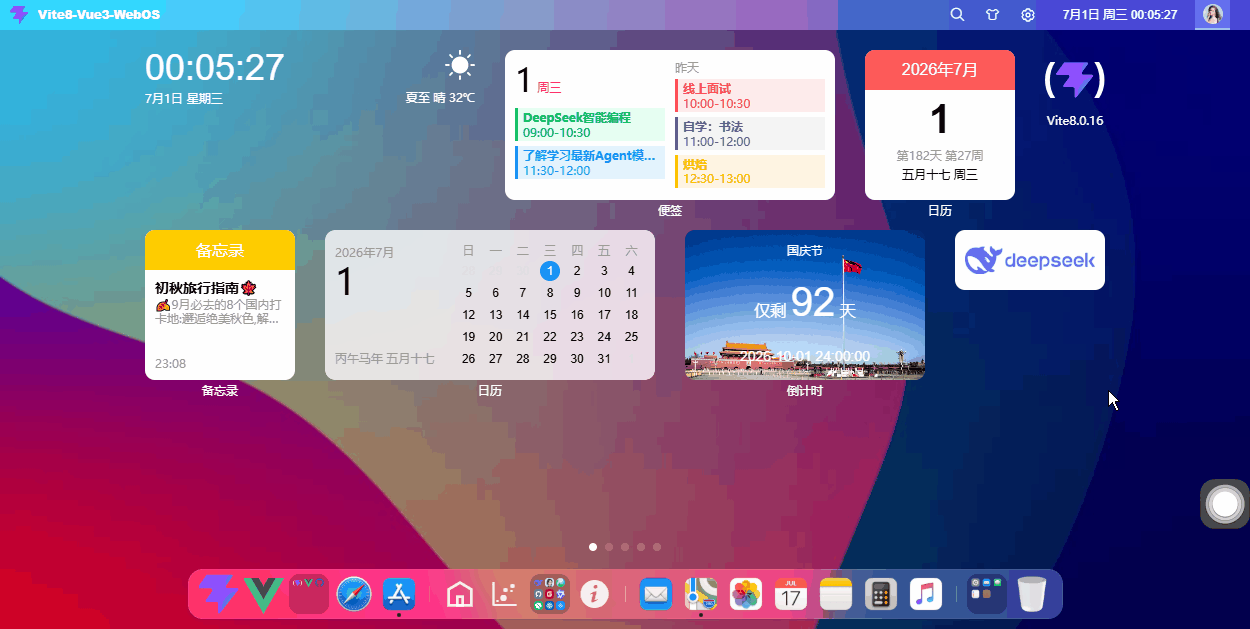Open the deepseek desktop shortcut card
This screenshot has height=629, width=1250.
pyautogui.click(x=1030, y=260)
